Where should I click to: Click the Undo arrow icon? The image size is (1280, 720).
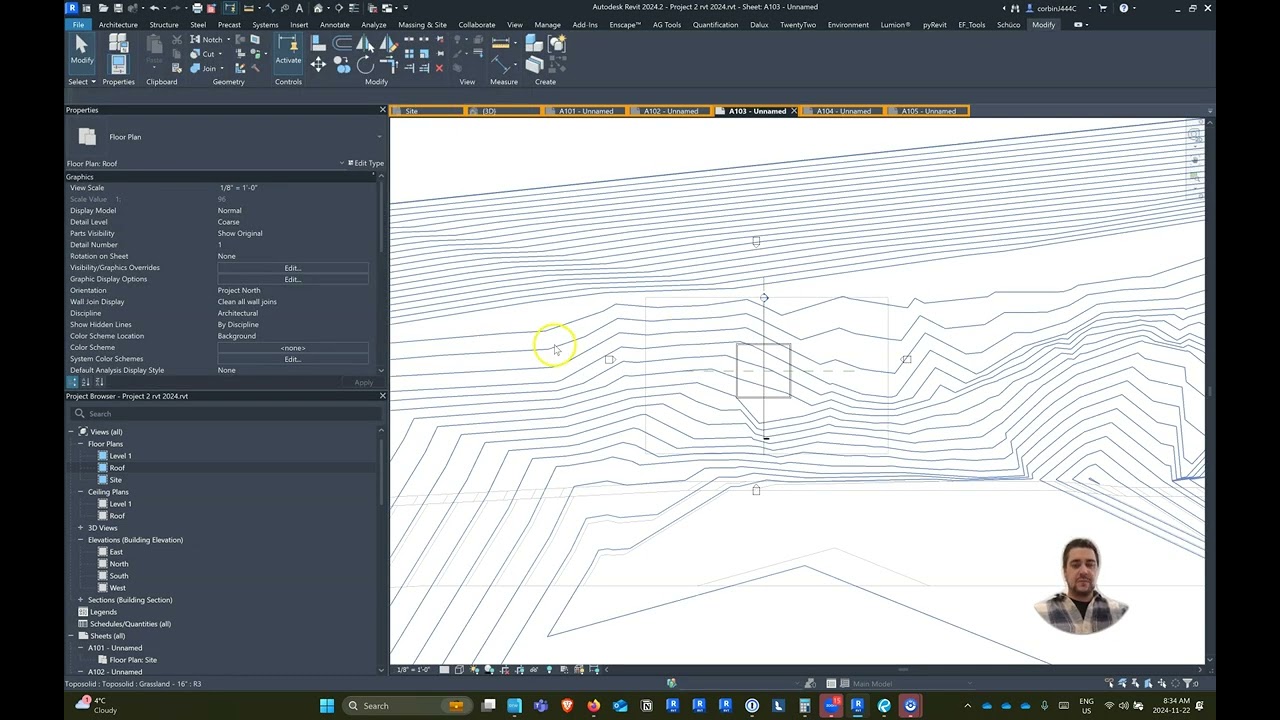[x=155, y=8]
